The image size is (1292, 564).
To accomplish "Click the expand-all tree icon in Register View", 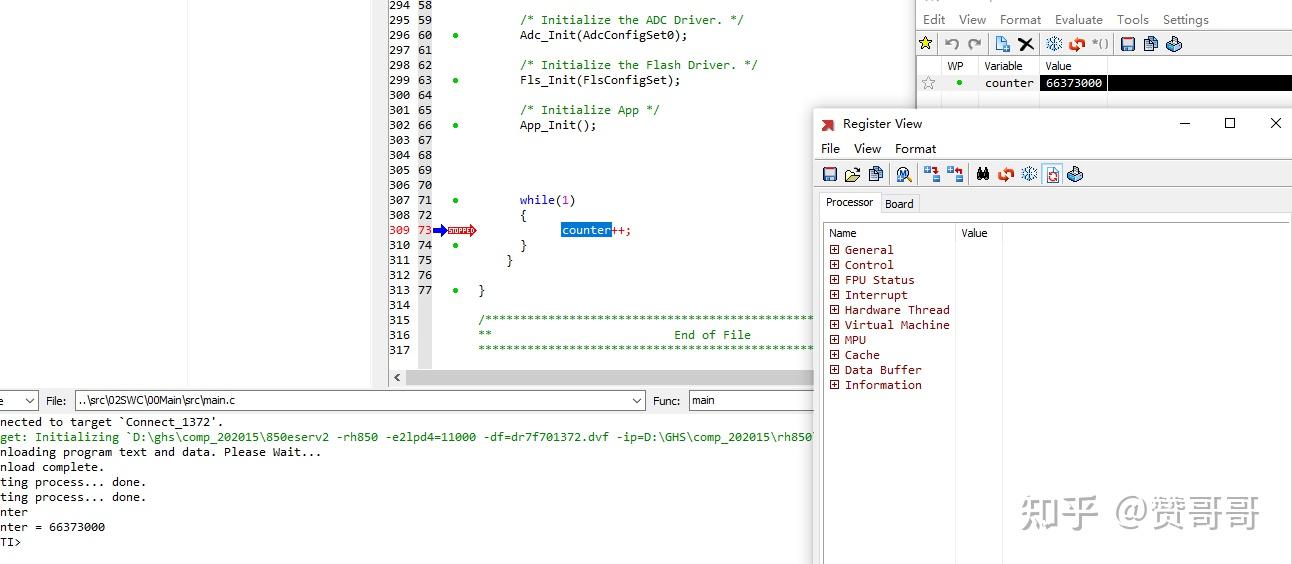I will click(932, 174).
